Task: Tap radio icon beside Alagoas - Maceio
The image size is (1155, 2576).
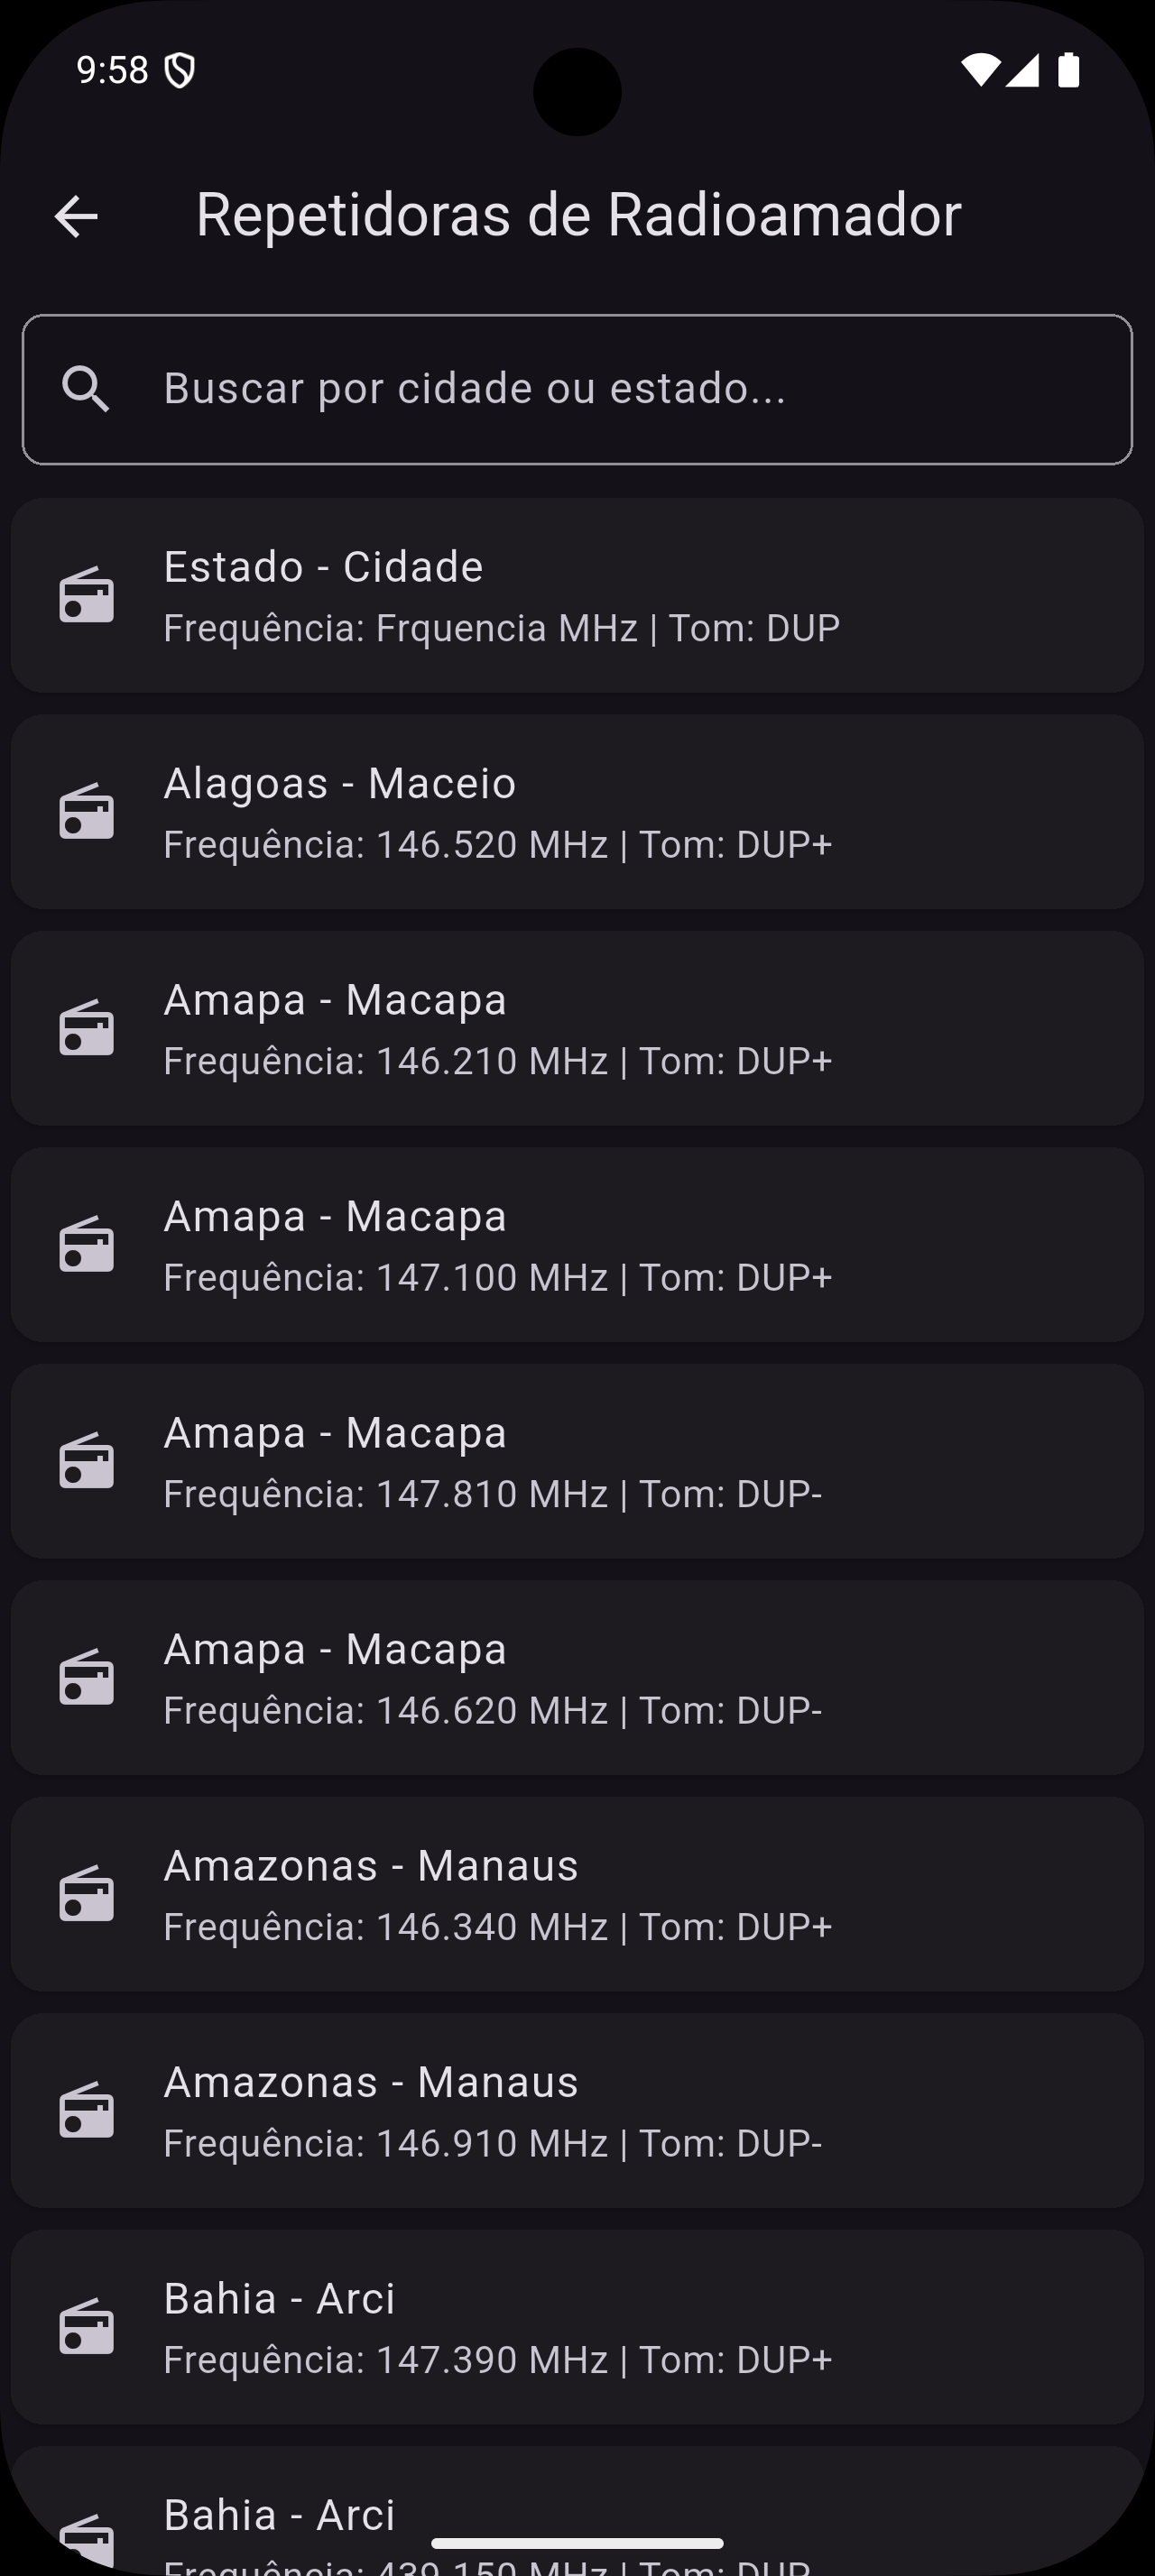Action: coord(87,812)
